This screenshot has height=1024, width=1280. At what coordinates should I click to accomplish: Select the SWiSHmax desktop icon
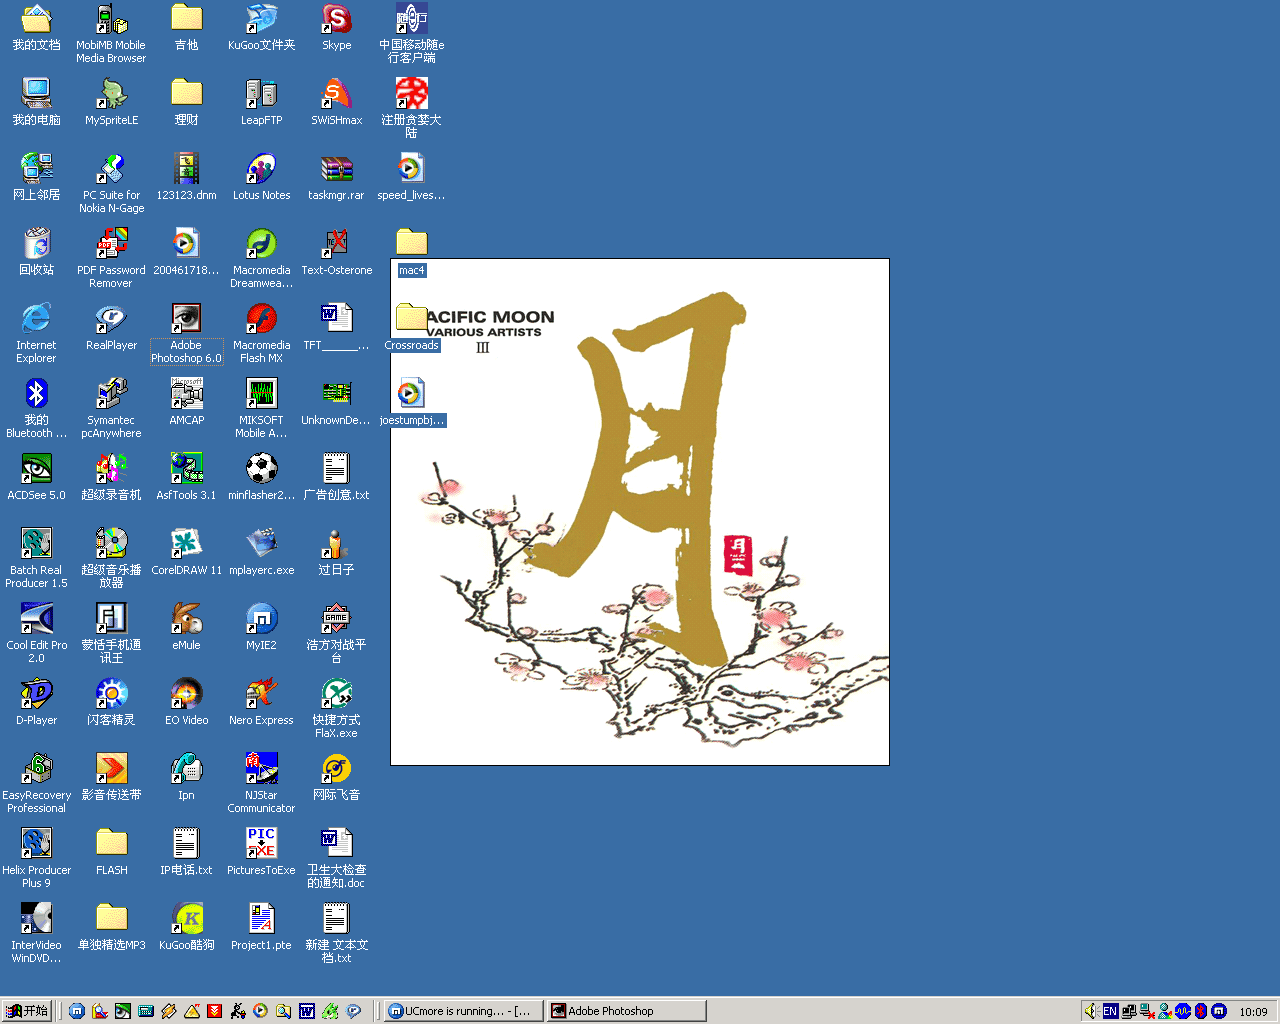[336, 102]
